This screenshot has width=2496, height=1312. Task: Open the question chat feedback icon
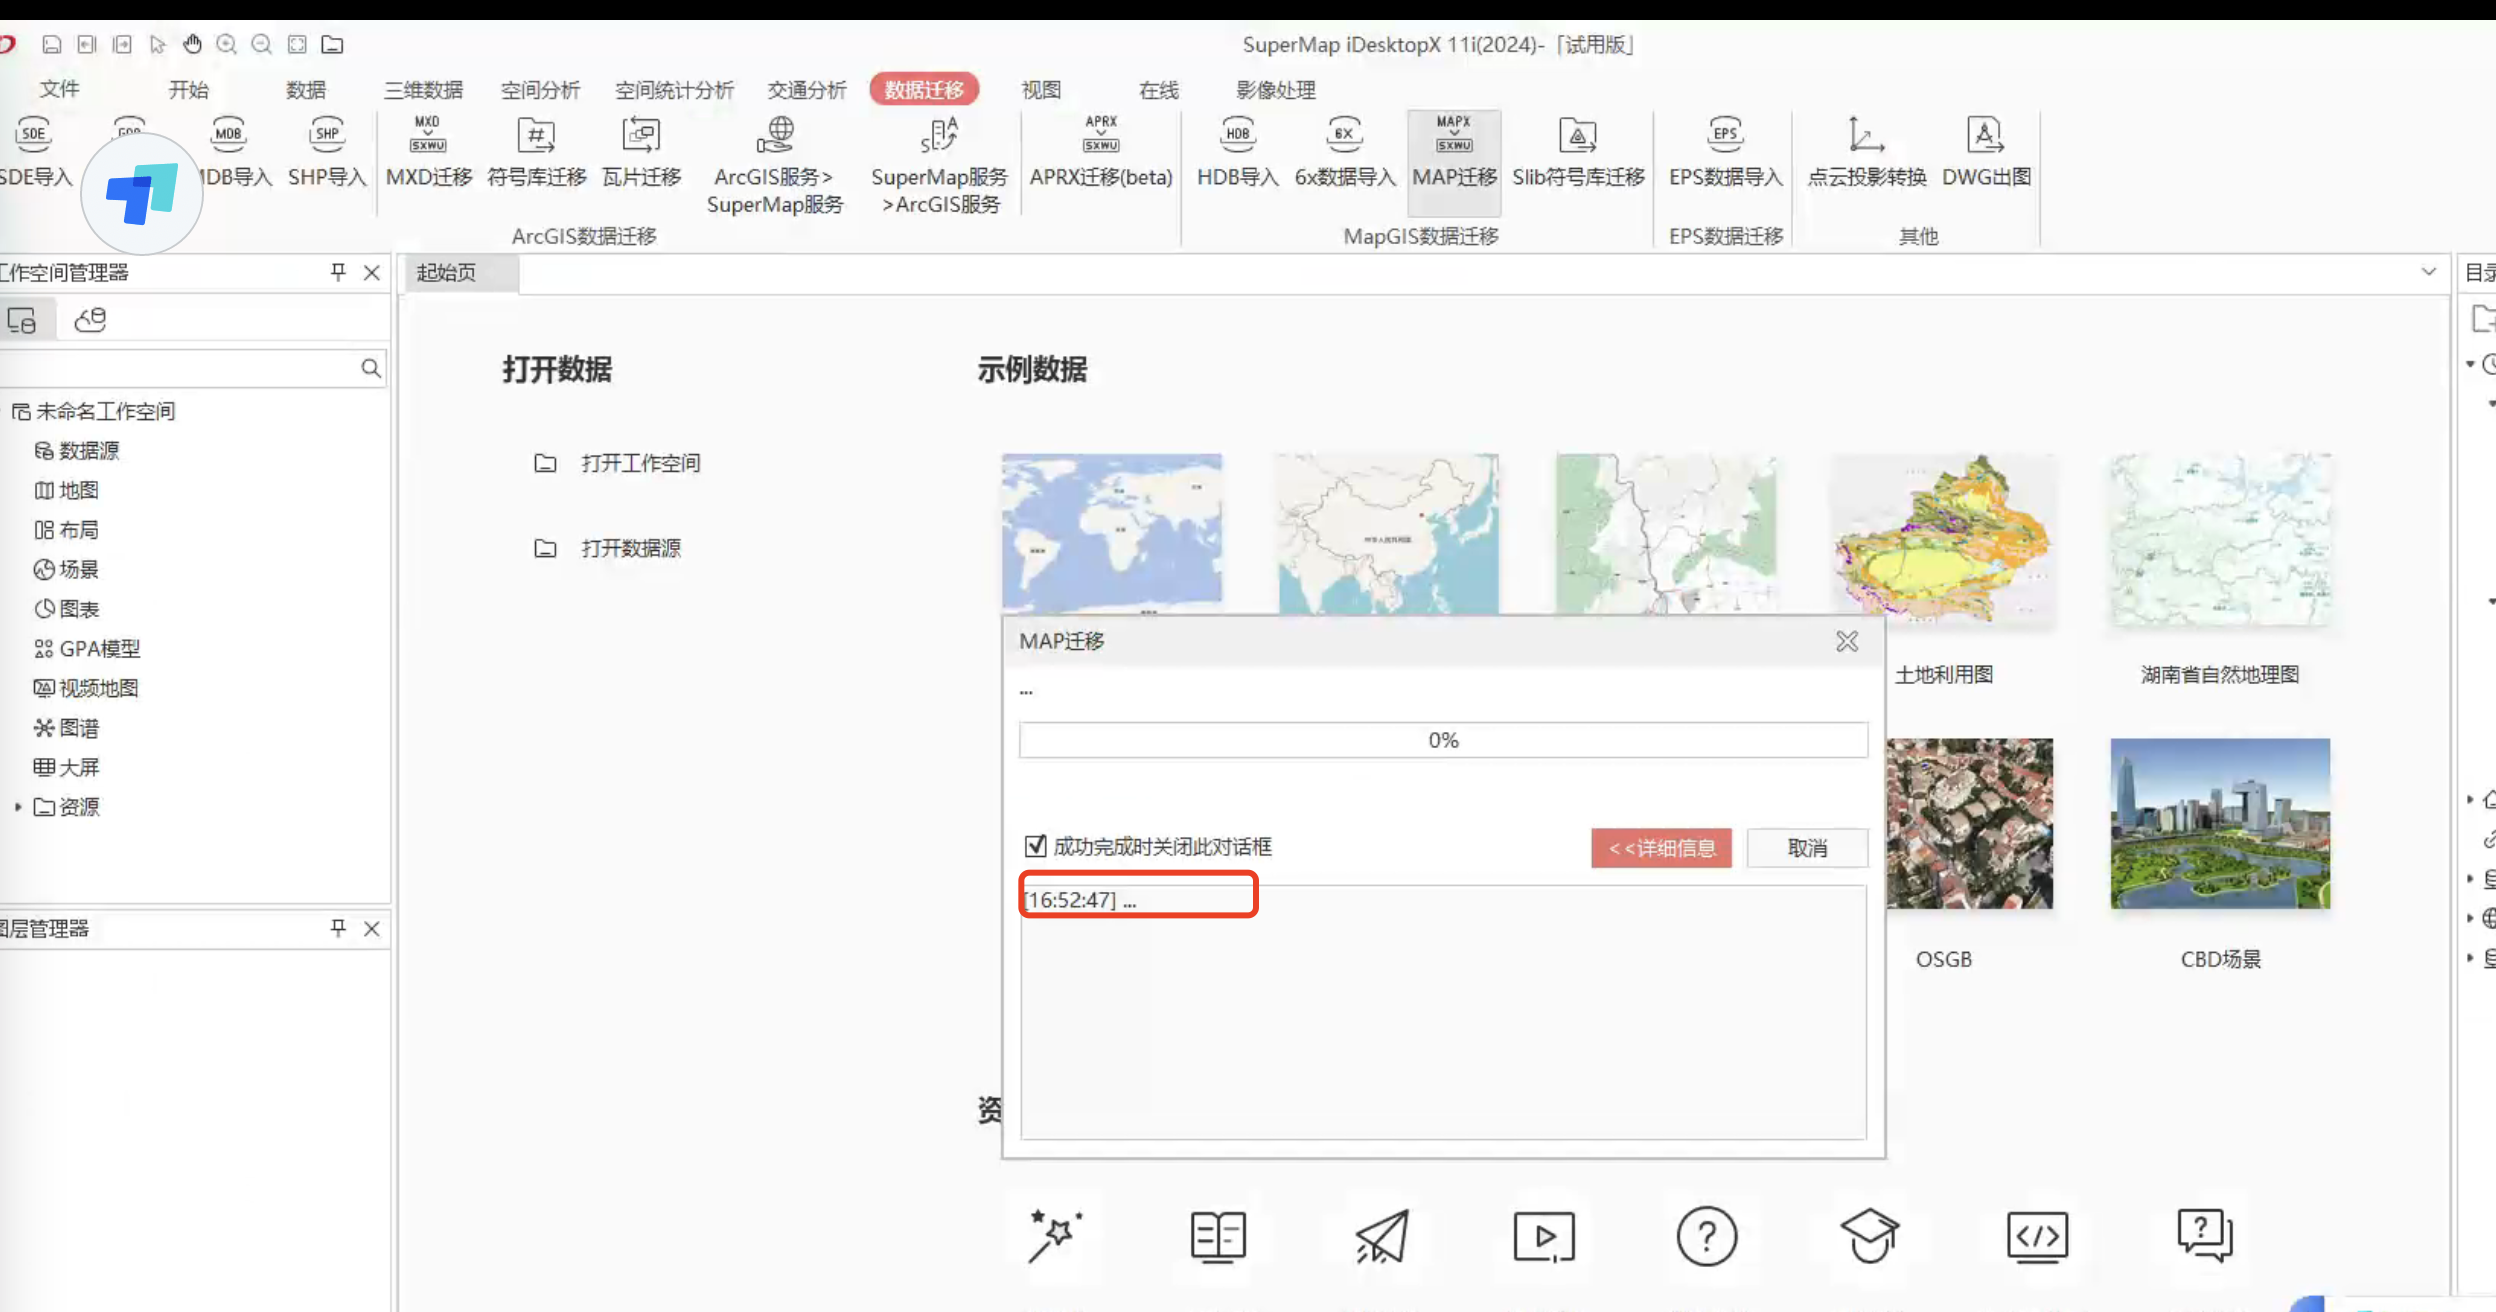coord(2205,1237)
